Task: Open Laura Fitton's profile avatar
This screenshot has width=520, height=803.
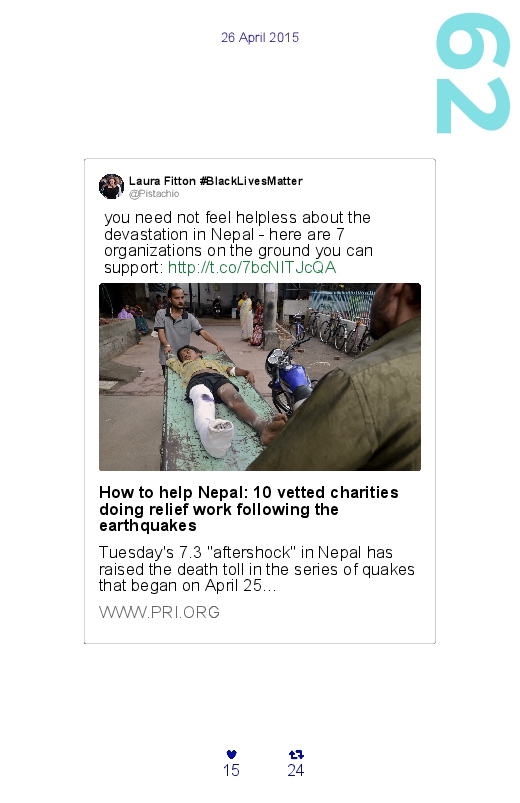Action: tap(111, 186)
